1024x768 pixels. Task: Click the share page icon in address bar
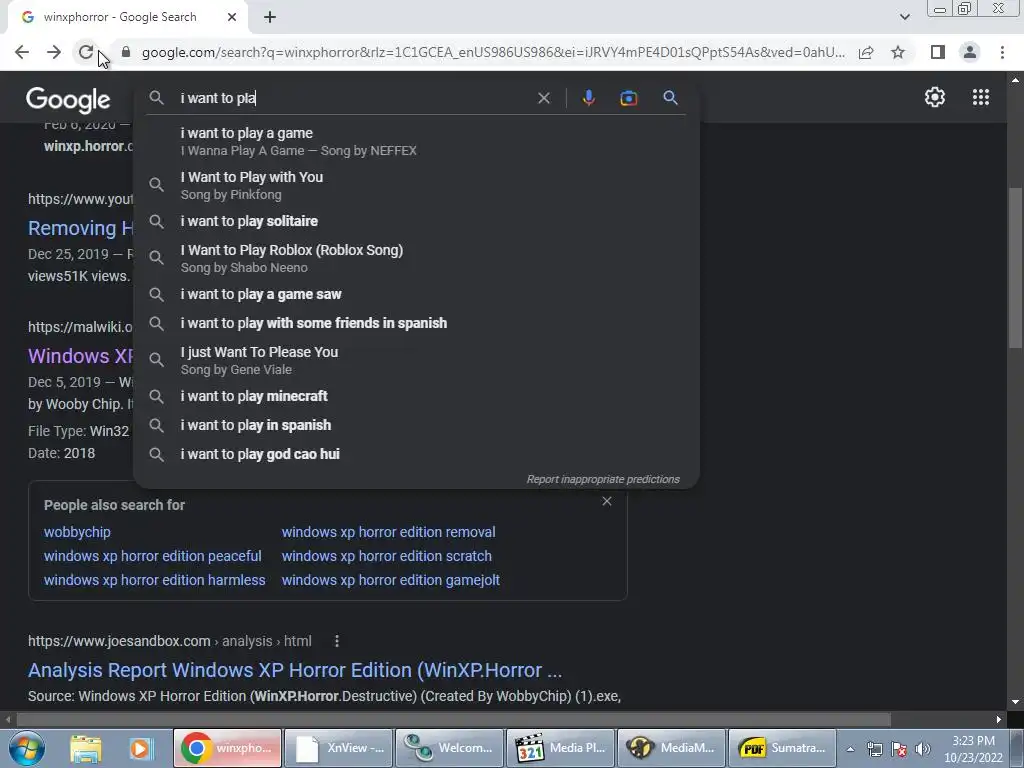(x=866, y=52)
